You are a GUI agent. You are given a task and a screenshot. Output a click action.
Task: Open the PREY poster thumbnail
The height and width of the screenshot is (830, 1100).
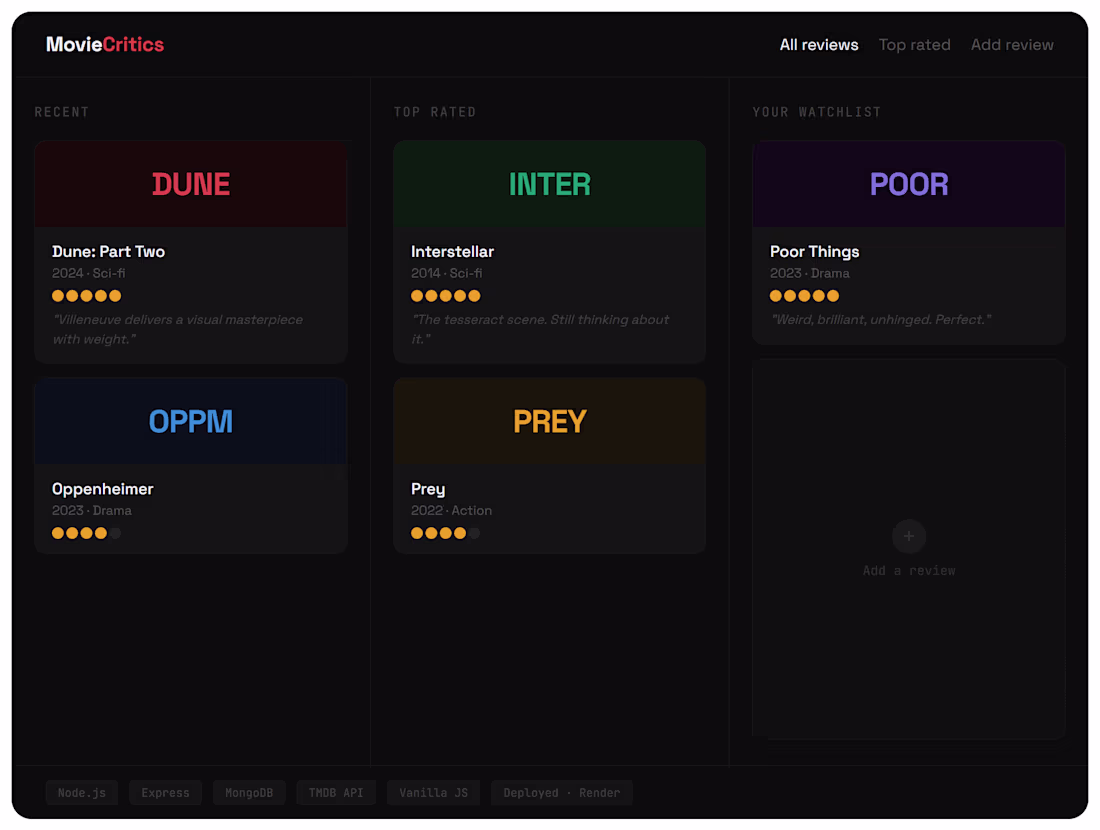tap(549, 421)
